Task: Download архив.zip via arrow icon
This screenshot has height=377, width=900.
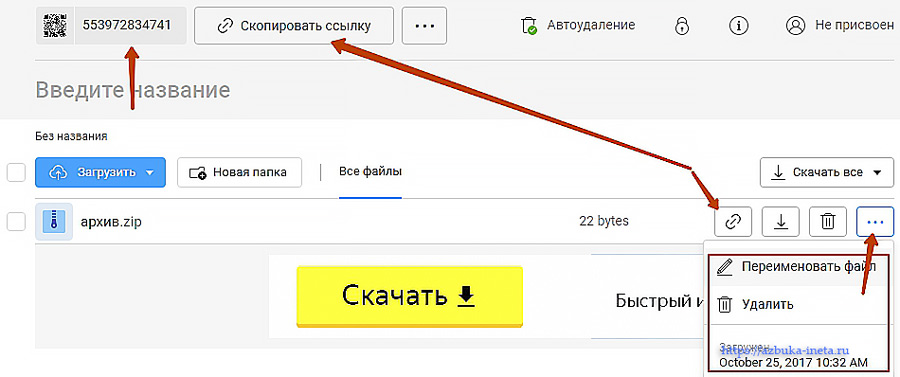Action: 780,221
